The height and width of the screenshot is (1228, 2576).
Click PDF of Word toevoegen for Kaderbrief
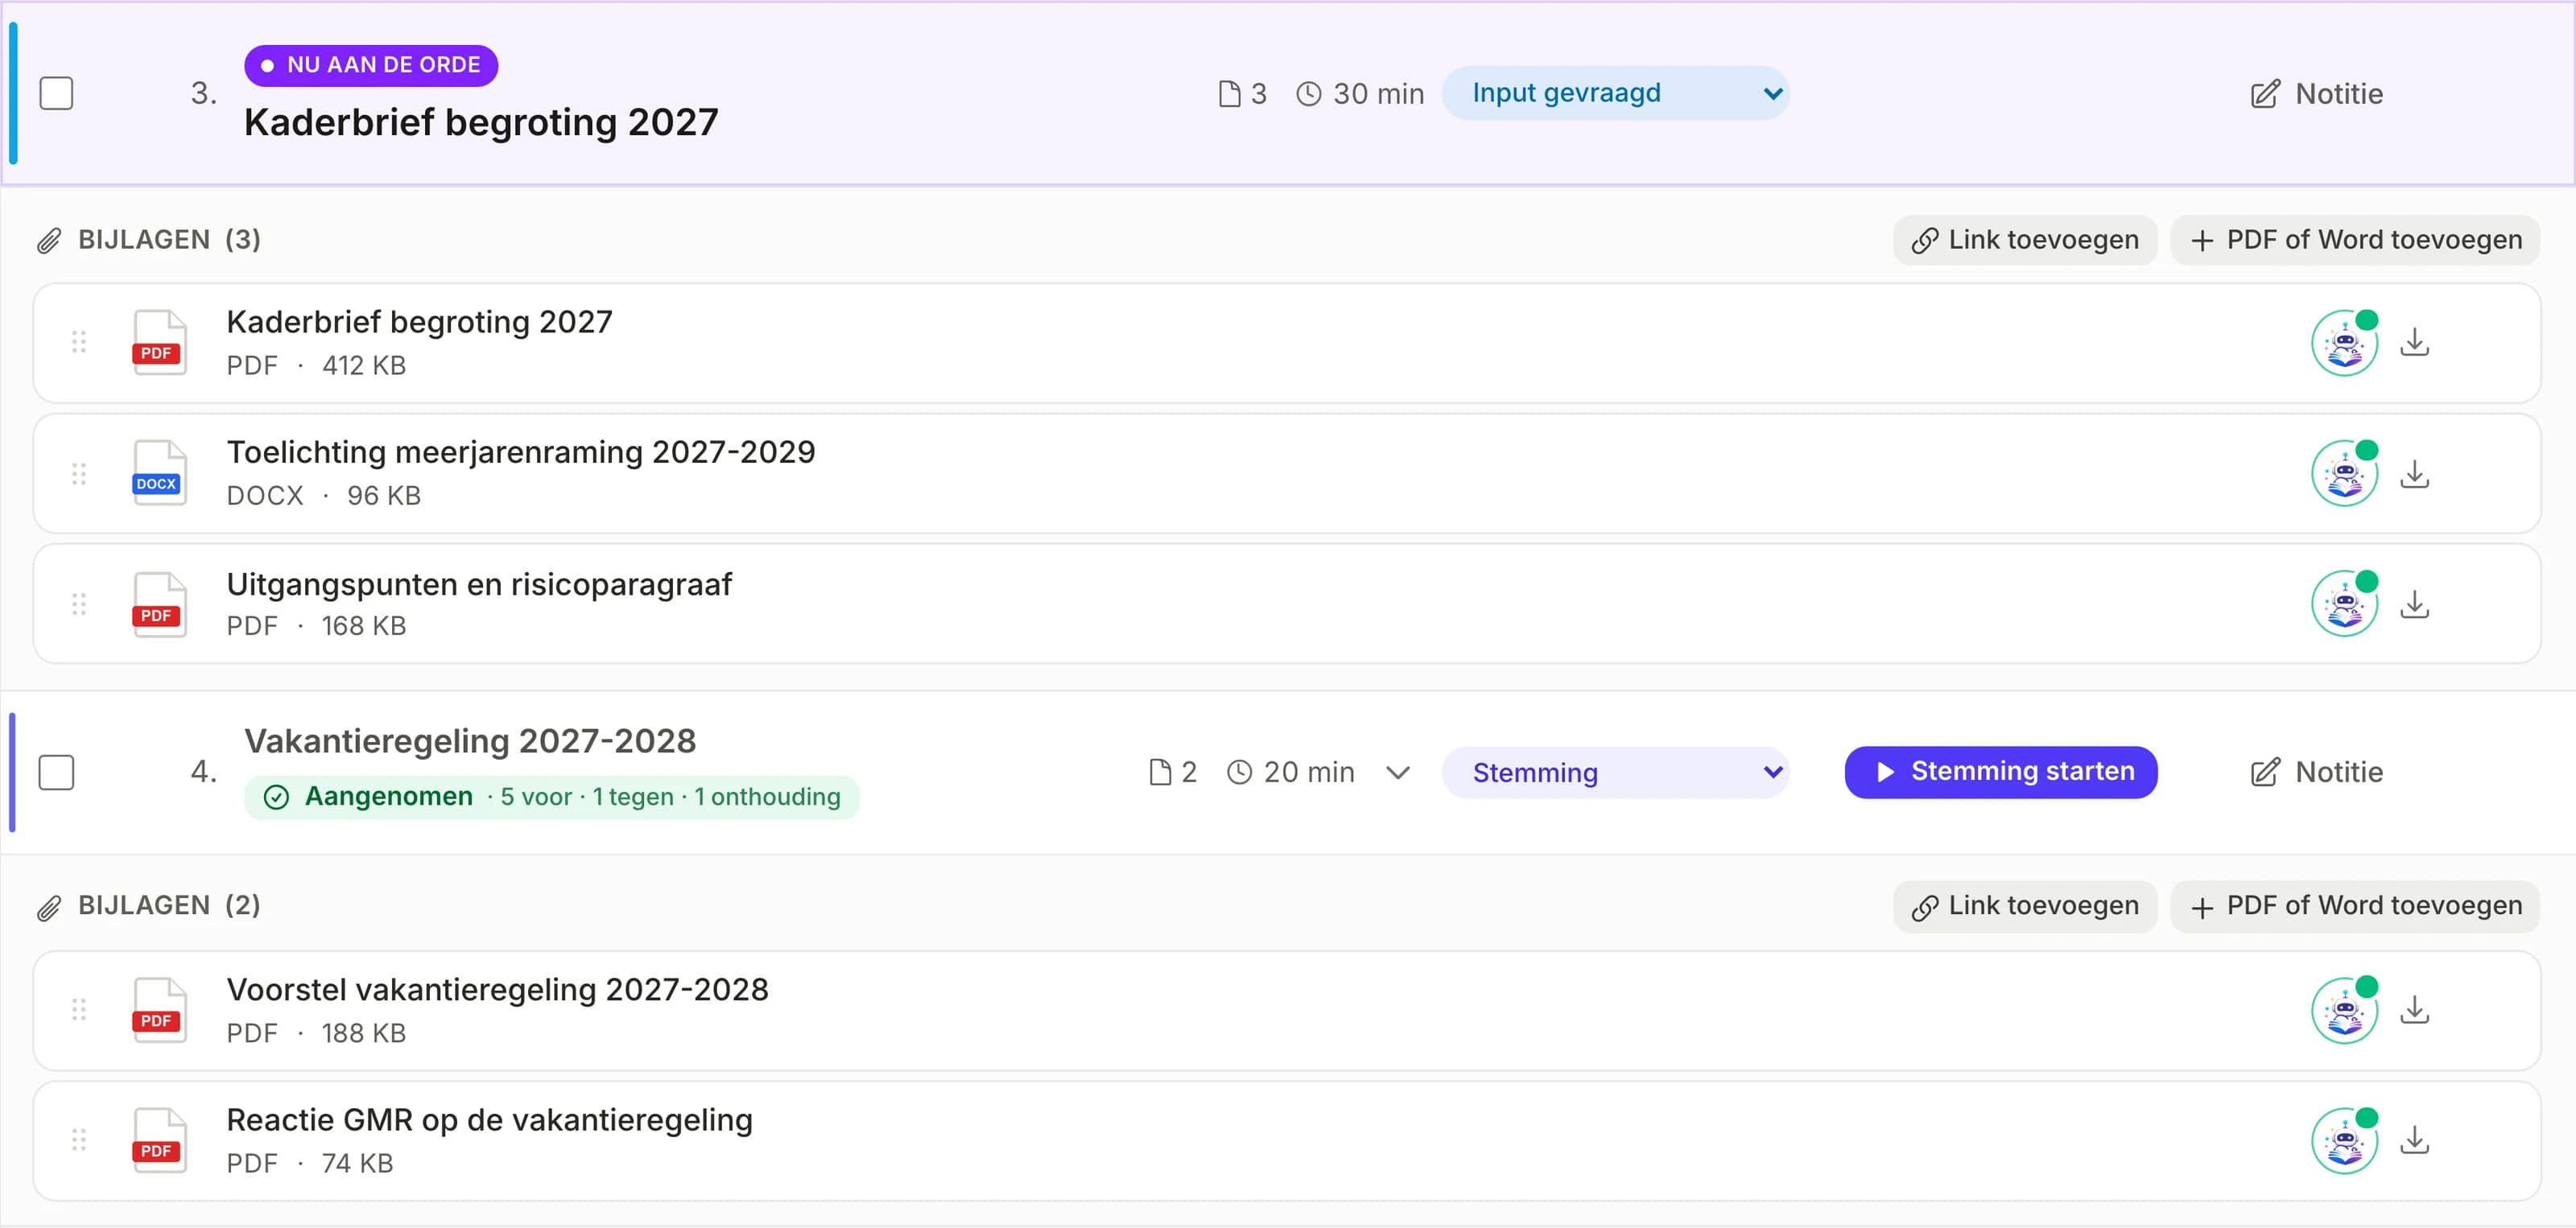2355,240
